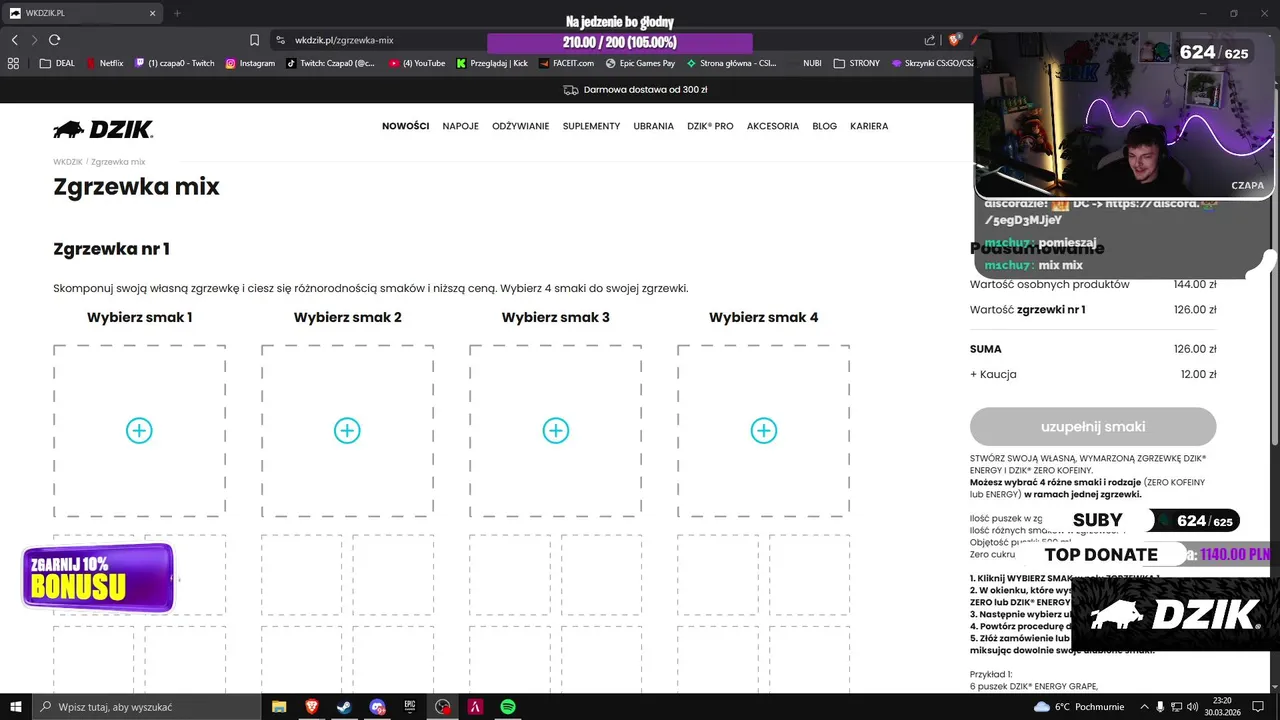Show hidden system tray icons
The image size is (1280, 720).
pos(1144,707)
